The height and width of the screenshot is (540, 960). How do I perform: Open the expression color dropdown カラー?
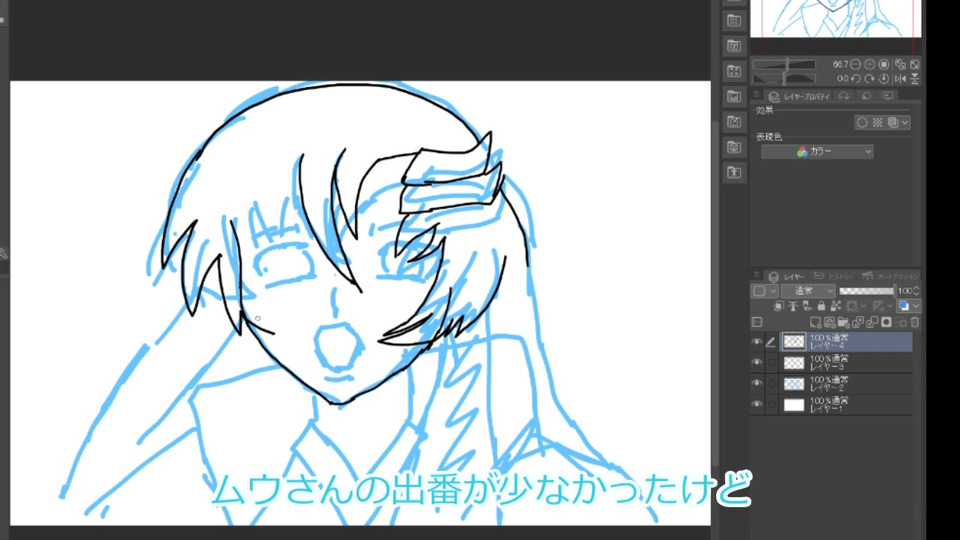click(817, 152)
